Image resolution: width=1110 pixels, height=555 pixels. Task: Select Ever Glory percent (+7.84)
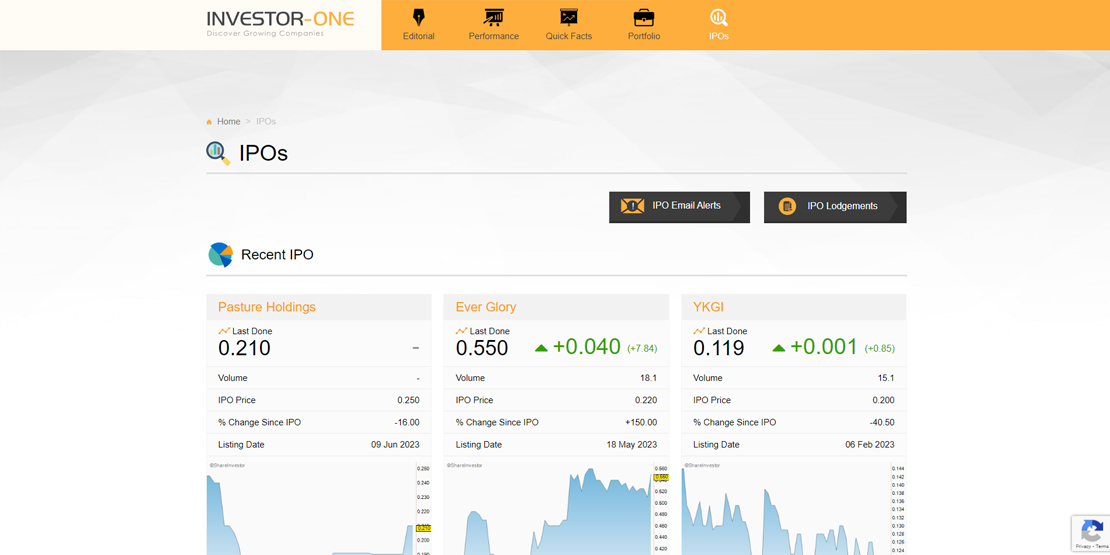point(642,349)
